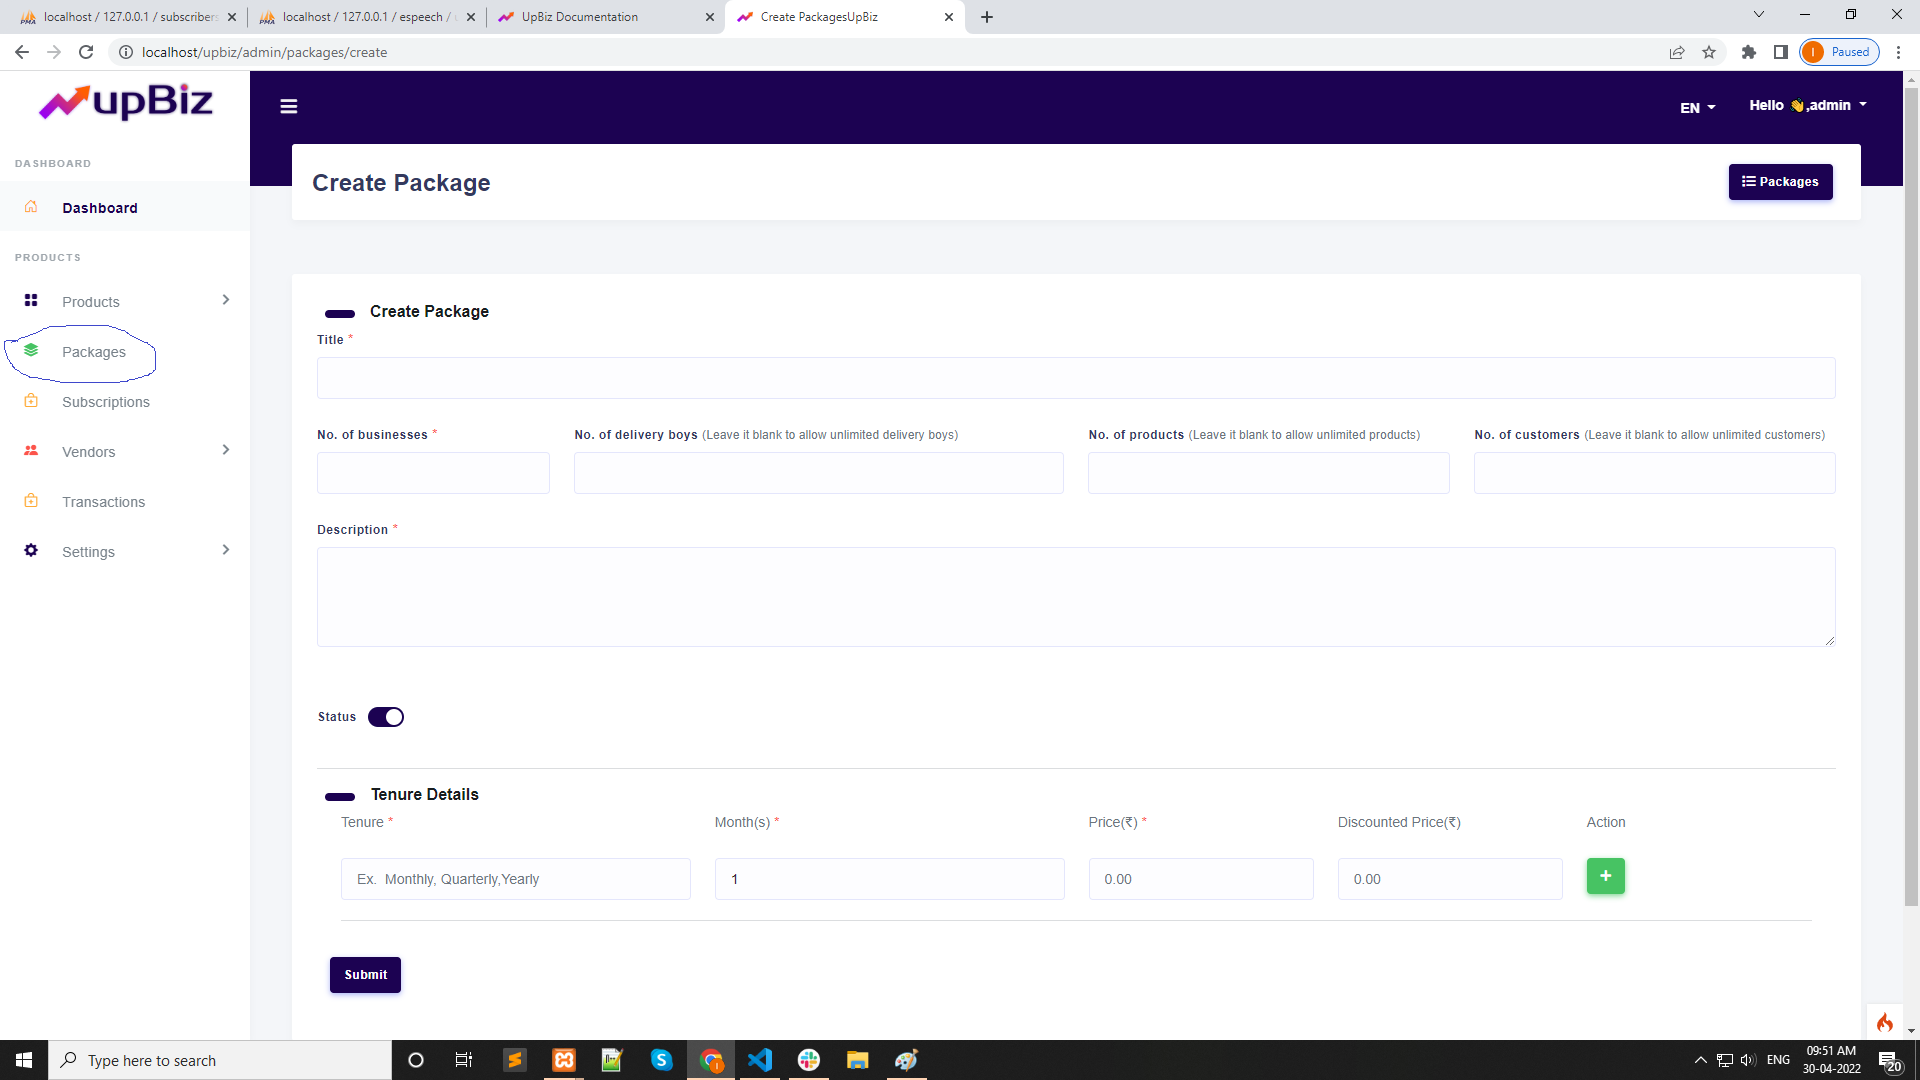This screenshot has width=1920, height=1080.
Task: Bookmark page with the star icon
Action: [1709, 52]
